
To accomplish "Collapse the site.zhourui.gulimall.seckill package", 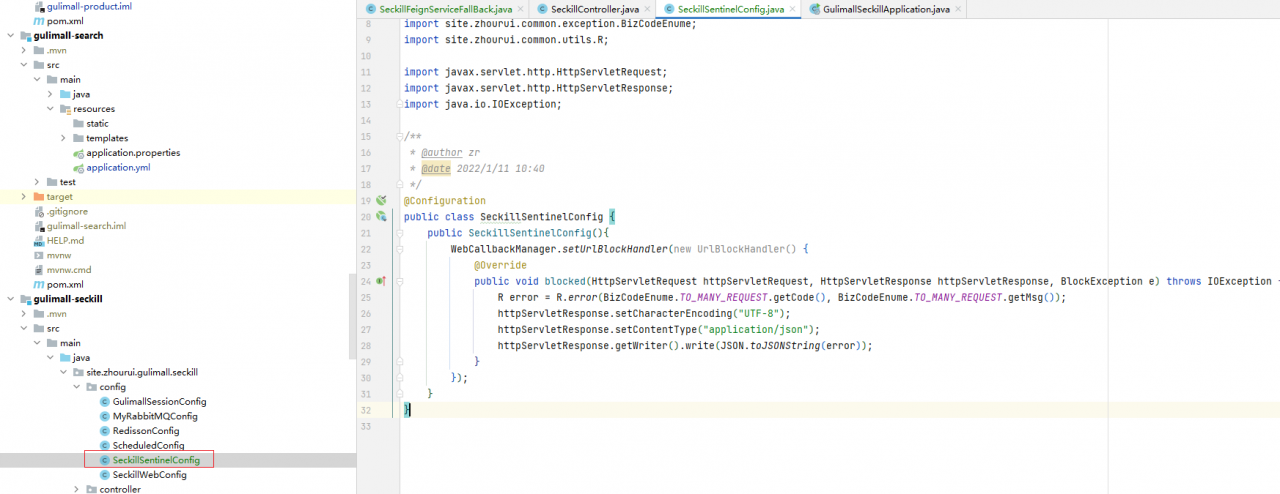I will (63, 372).
